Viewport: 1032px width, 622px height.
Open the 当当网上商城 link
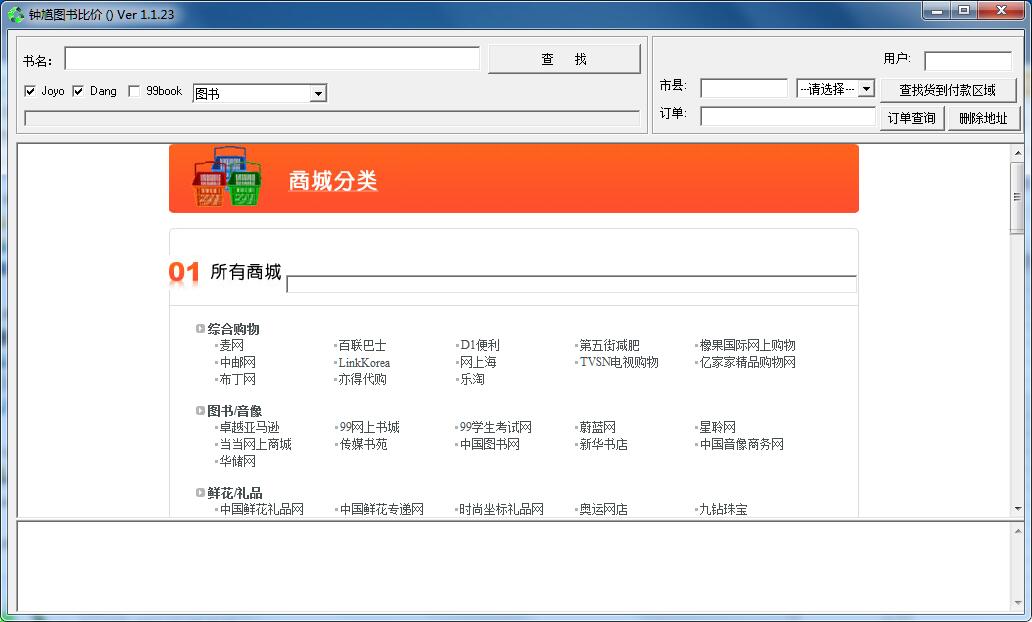tap(255, 444)
